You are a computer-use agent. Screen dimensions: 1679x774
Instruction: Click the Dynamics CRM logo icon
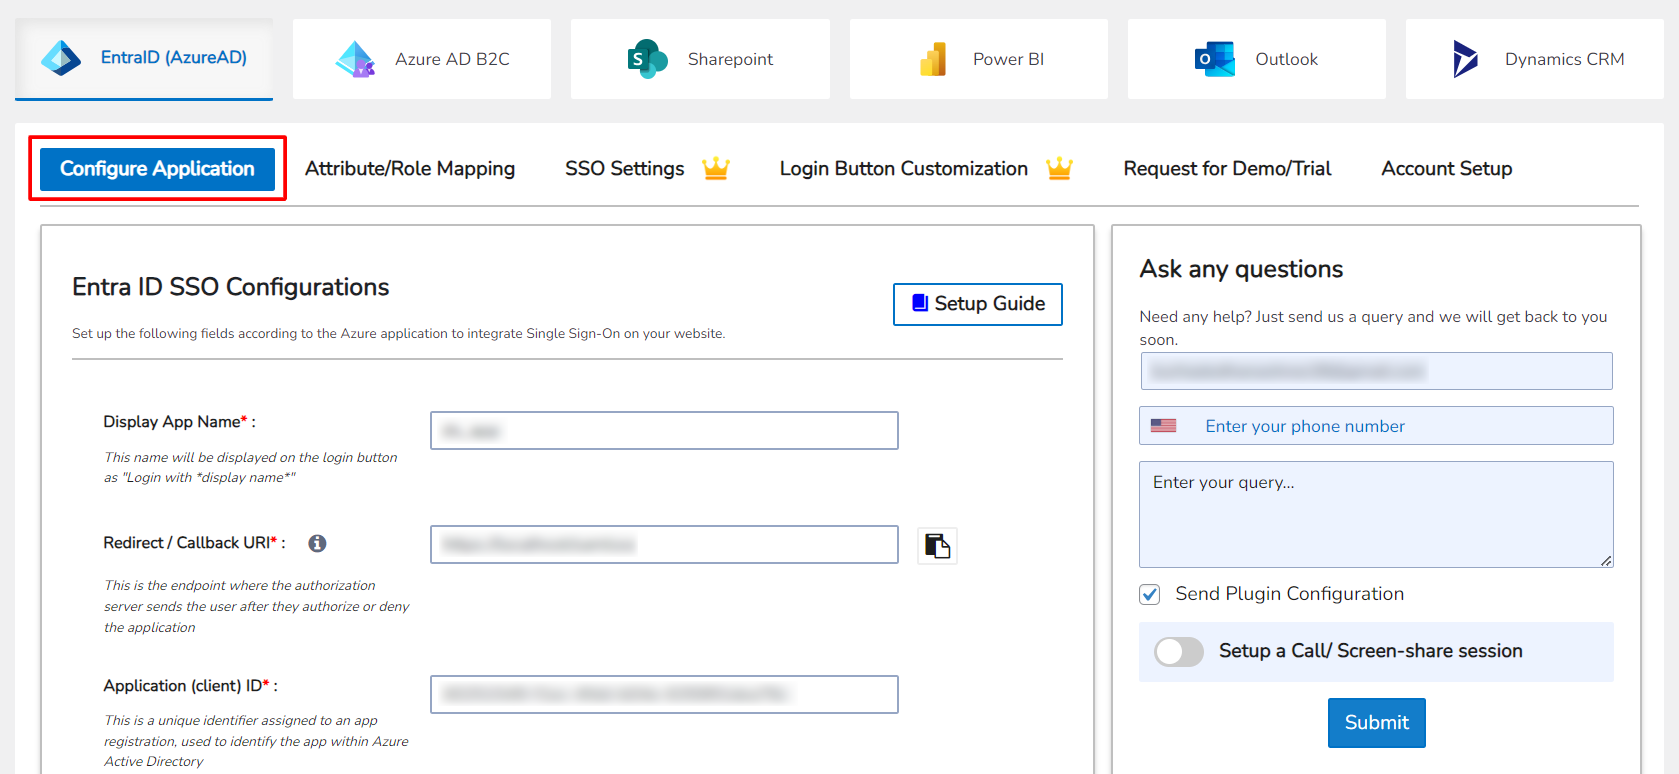(1465, 59)
